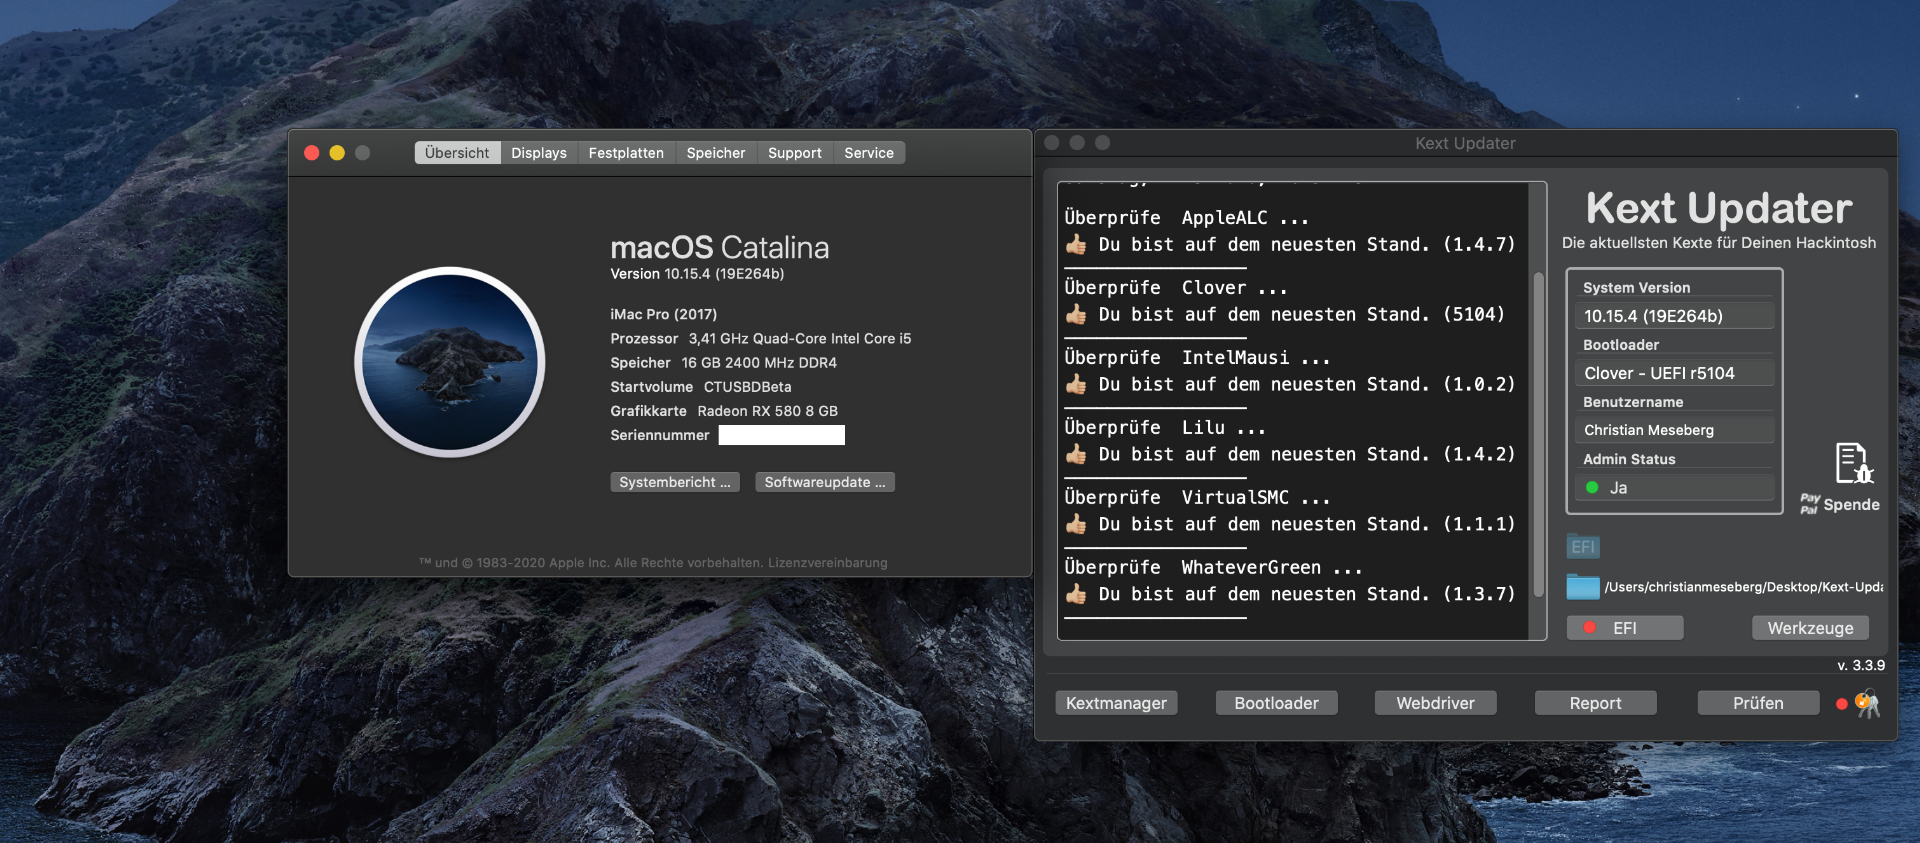
Task: Click the version label v. 3.3.9
Action: [x=1861, y=665]
